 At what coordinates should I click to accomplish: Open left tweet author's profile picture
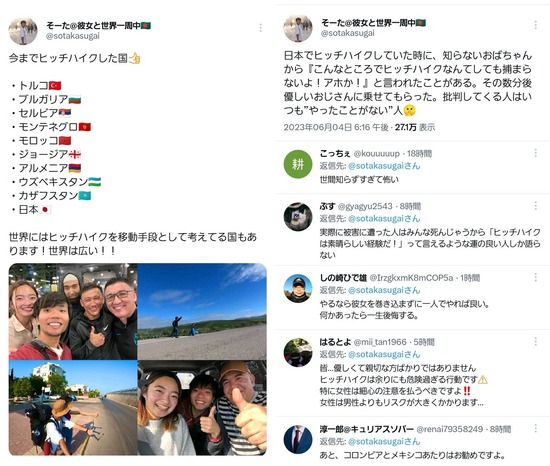pos(23,31)
